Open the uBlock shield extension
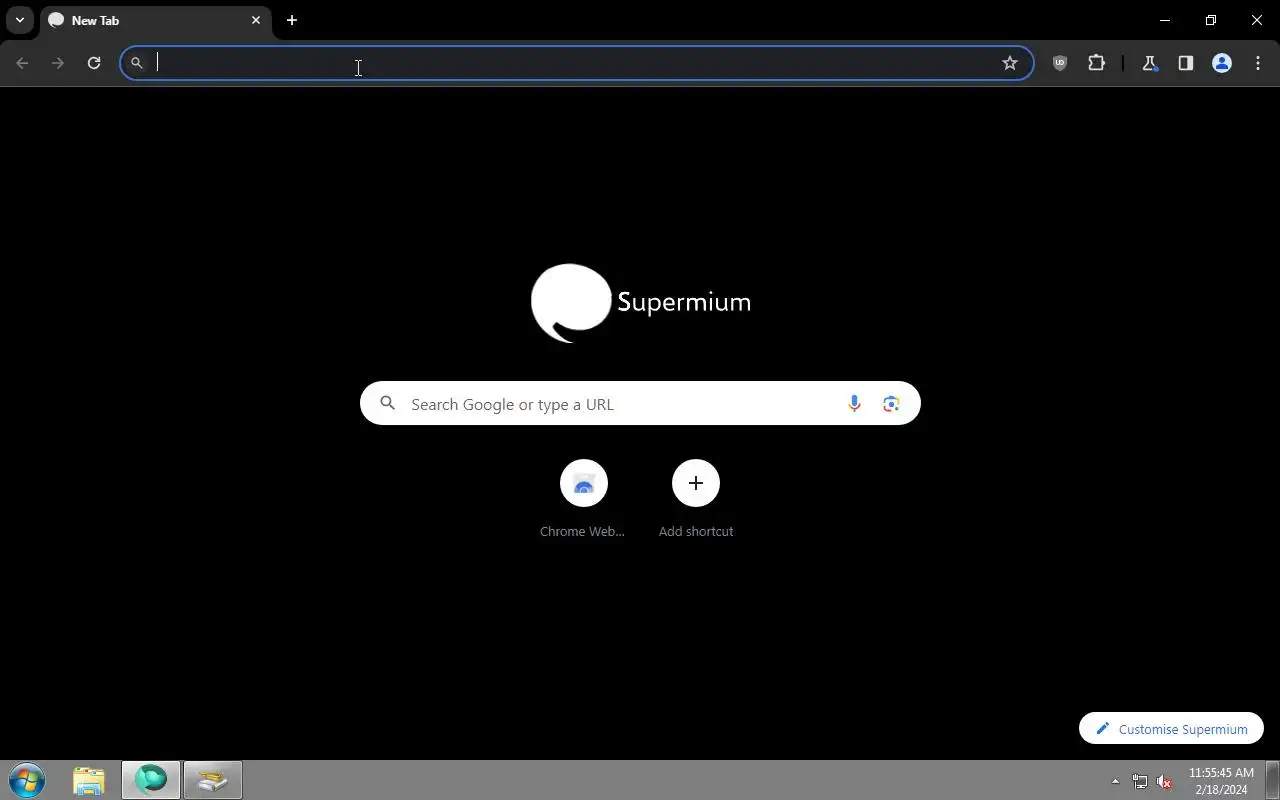 pos(1060,63)
